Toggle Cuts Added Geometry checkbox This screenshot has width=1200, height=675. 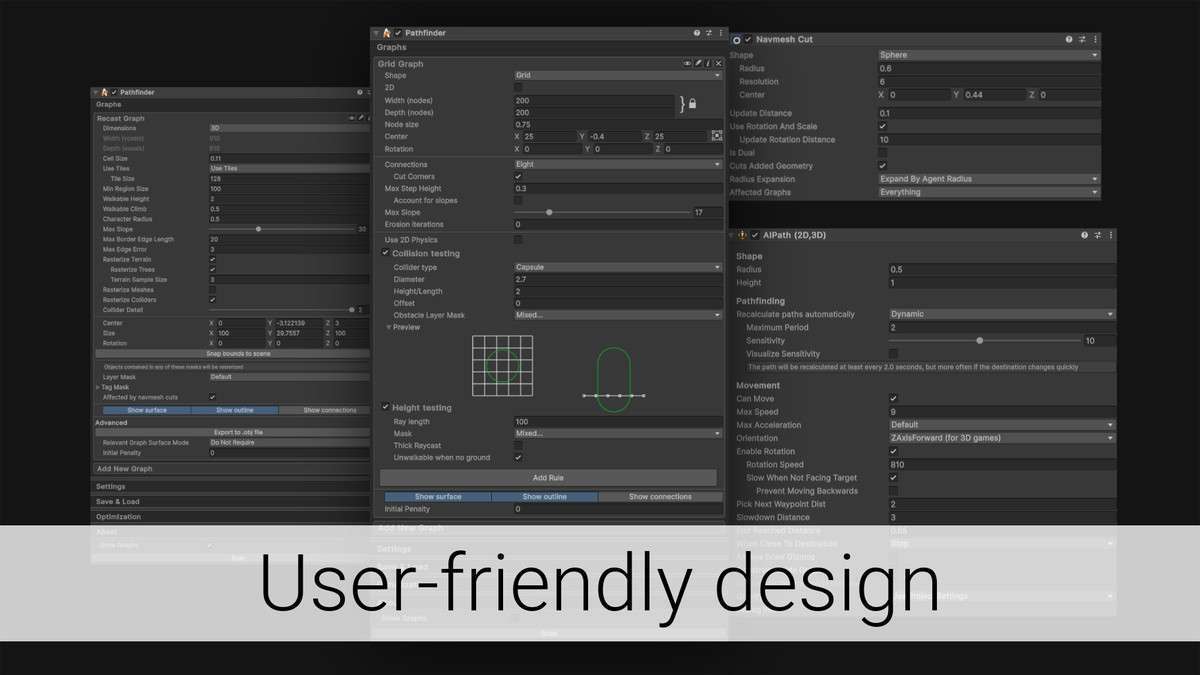tap(883, 166)
